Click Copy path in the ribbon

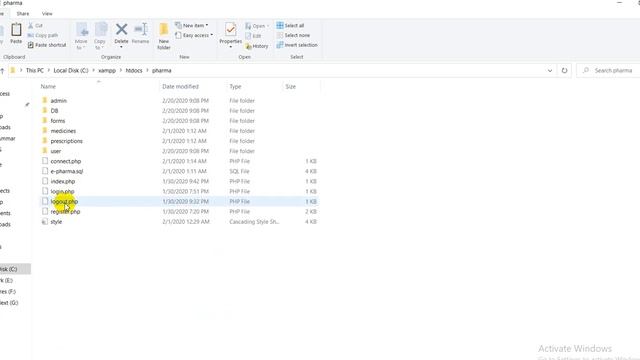43,35
